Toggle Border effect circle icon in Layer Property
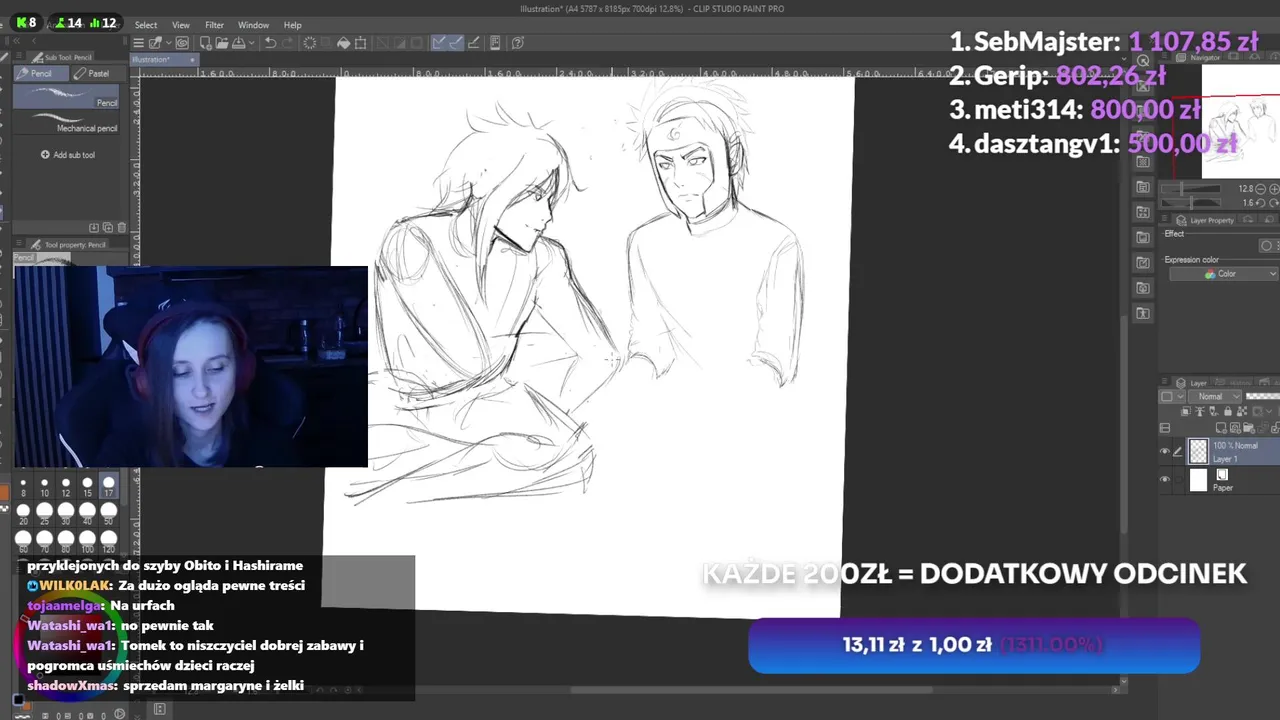 (x=1267, y=246)
